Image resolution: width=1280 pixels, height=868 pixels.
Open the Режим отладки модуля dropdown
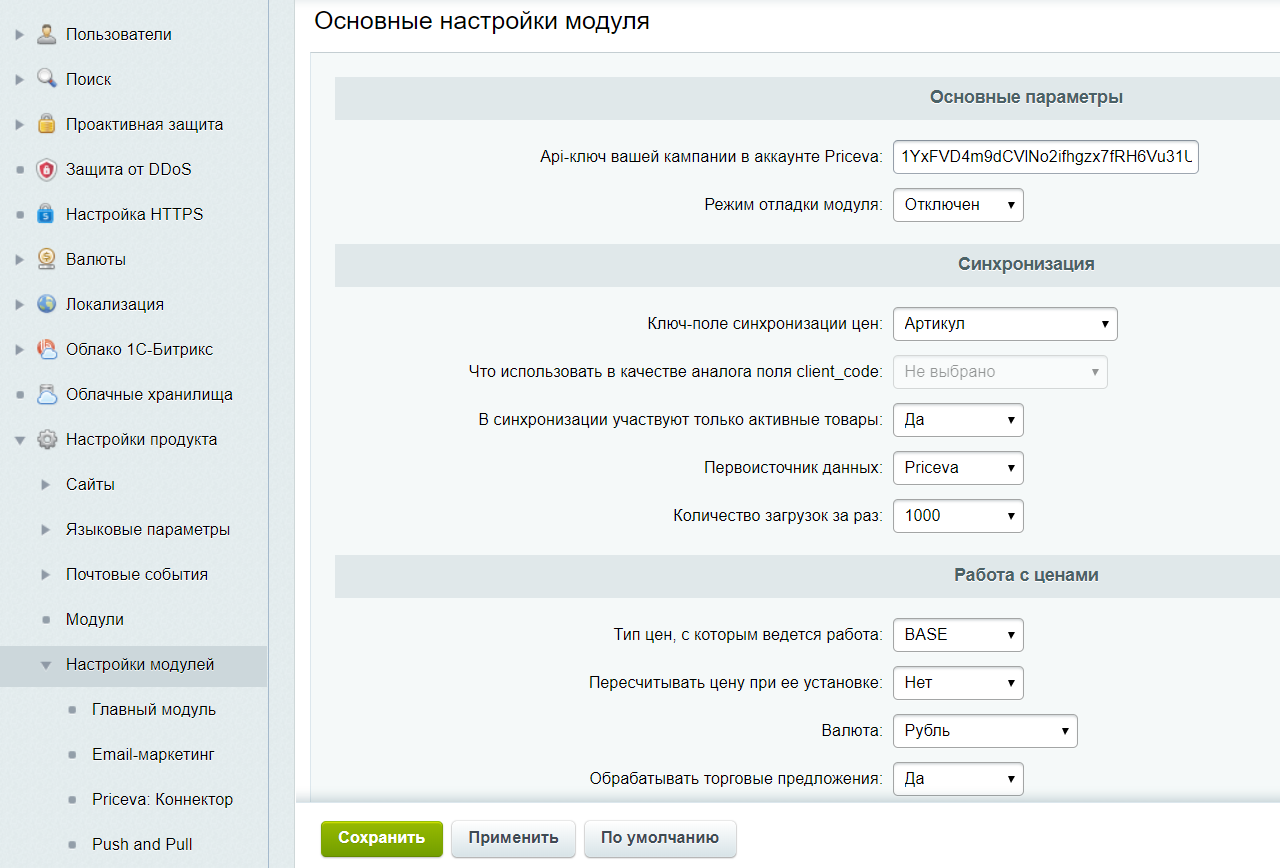(x=957, y=205)
